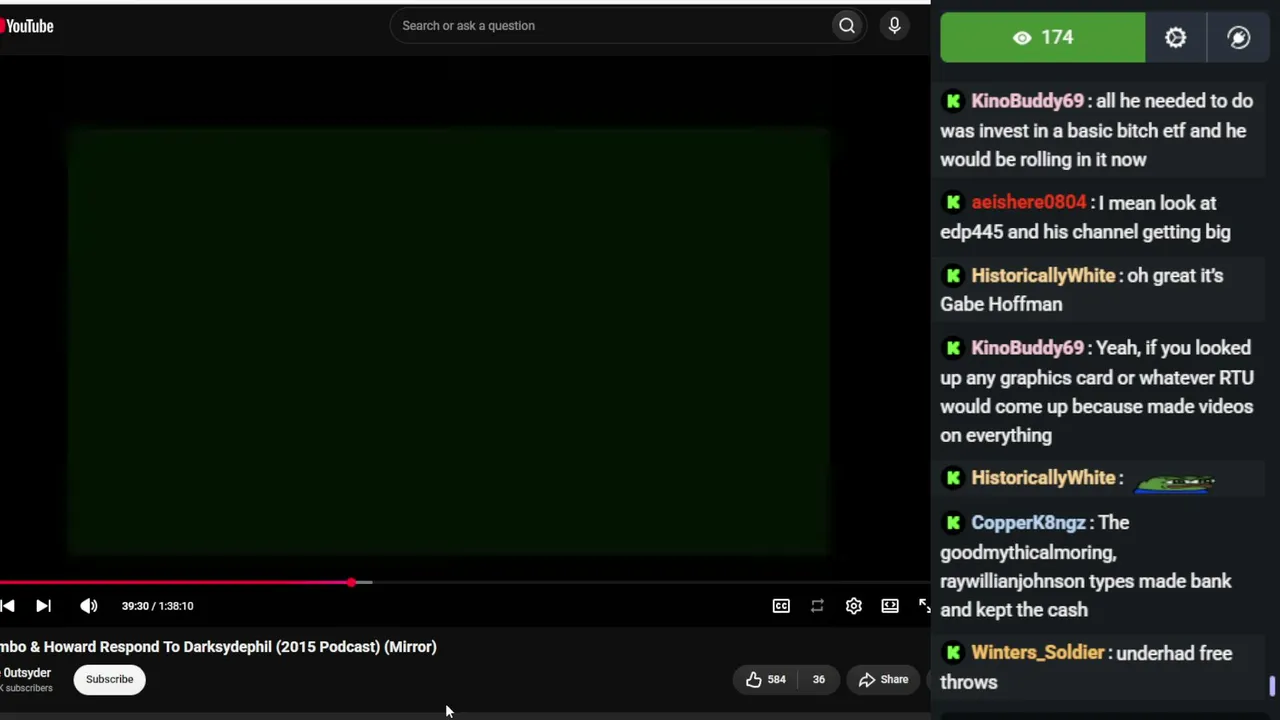Viewport: 1280px width, 720px height.
Task: Open CopperK8ngz username in chat
Action: tap(1028, 523)
